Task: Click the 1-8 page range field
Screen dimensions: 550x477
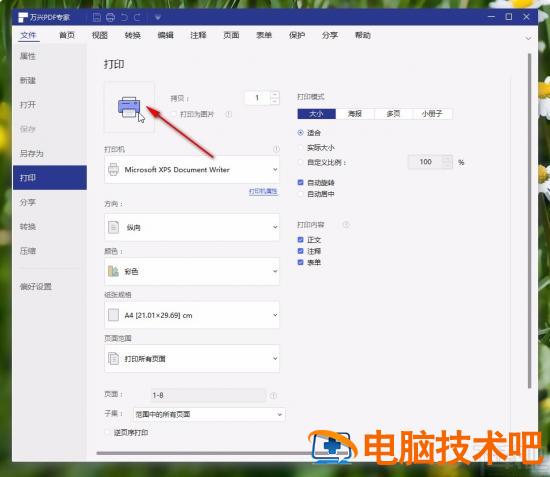Action: 208,395
